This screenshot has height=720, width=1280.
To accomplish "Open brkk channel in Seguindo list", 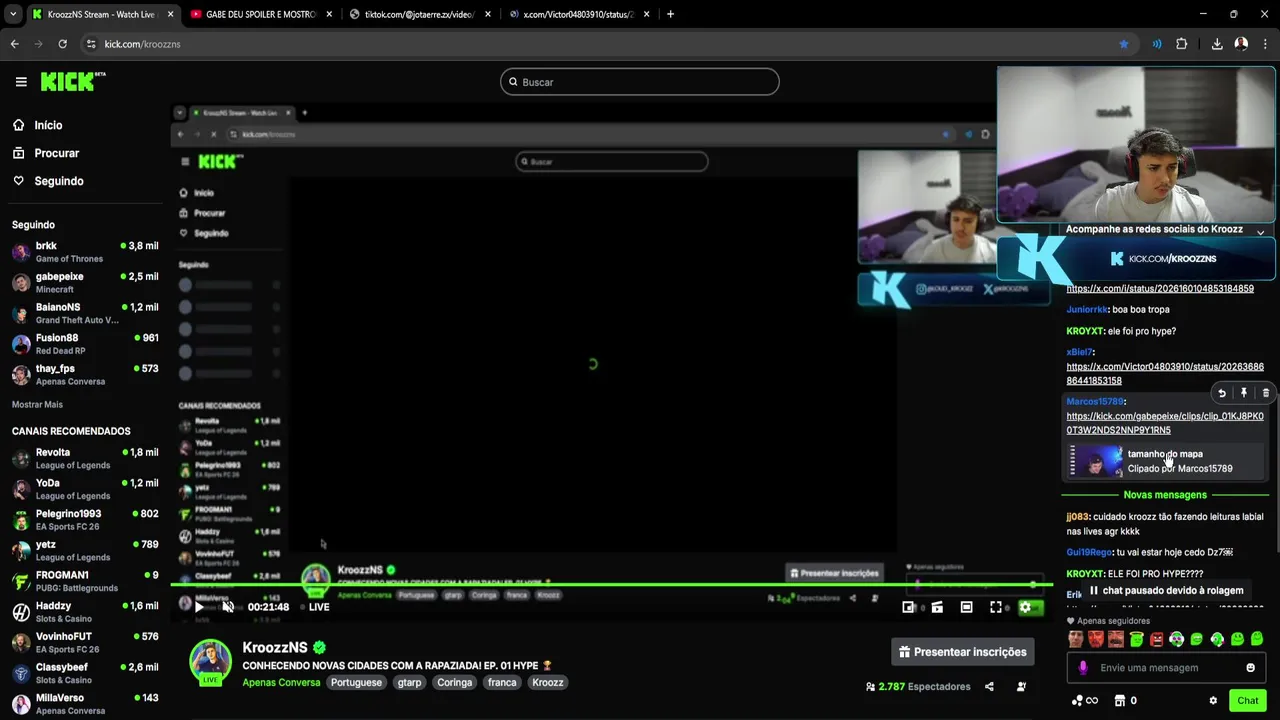I will coord(85,252).
